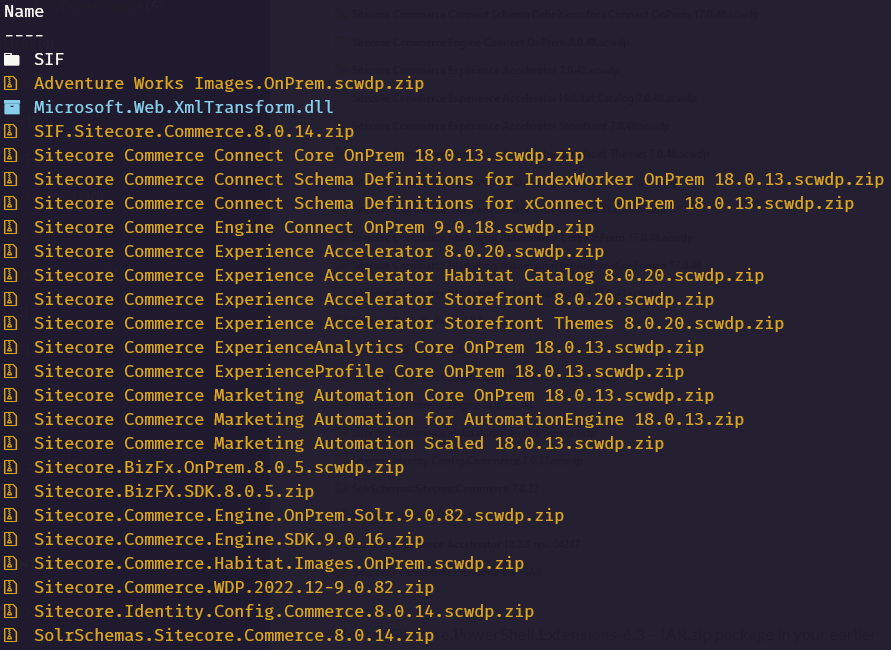This screenshot has height=650, width=891.
Task: Click the zip icon beside Schema Definitions for IndexWorker
Action: pyautogui.click(x=10, y=179)
